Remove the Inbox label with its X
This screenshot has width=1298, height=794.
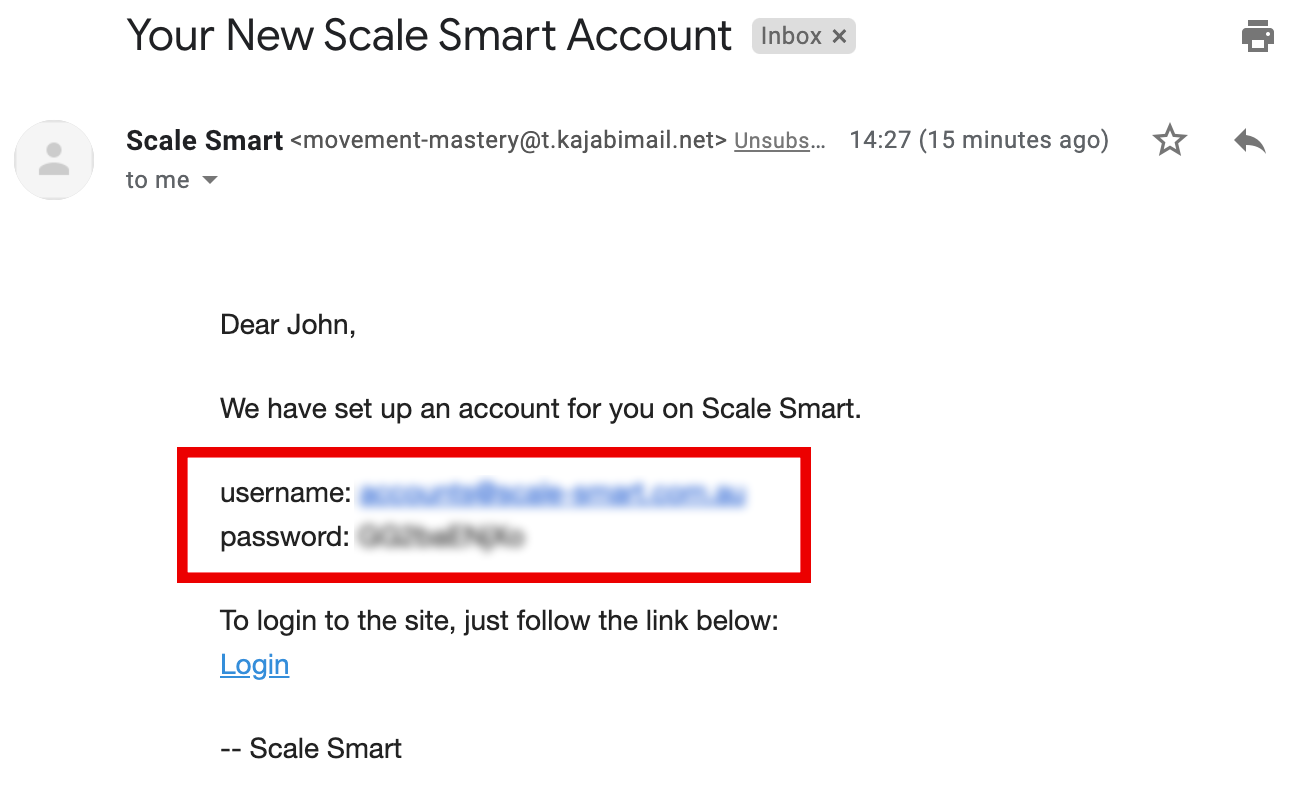point(840,37)
